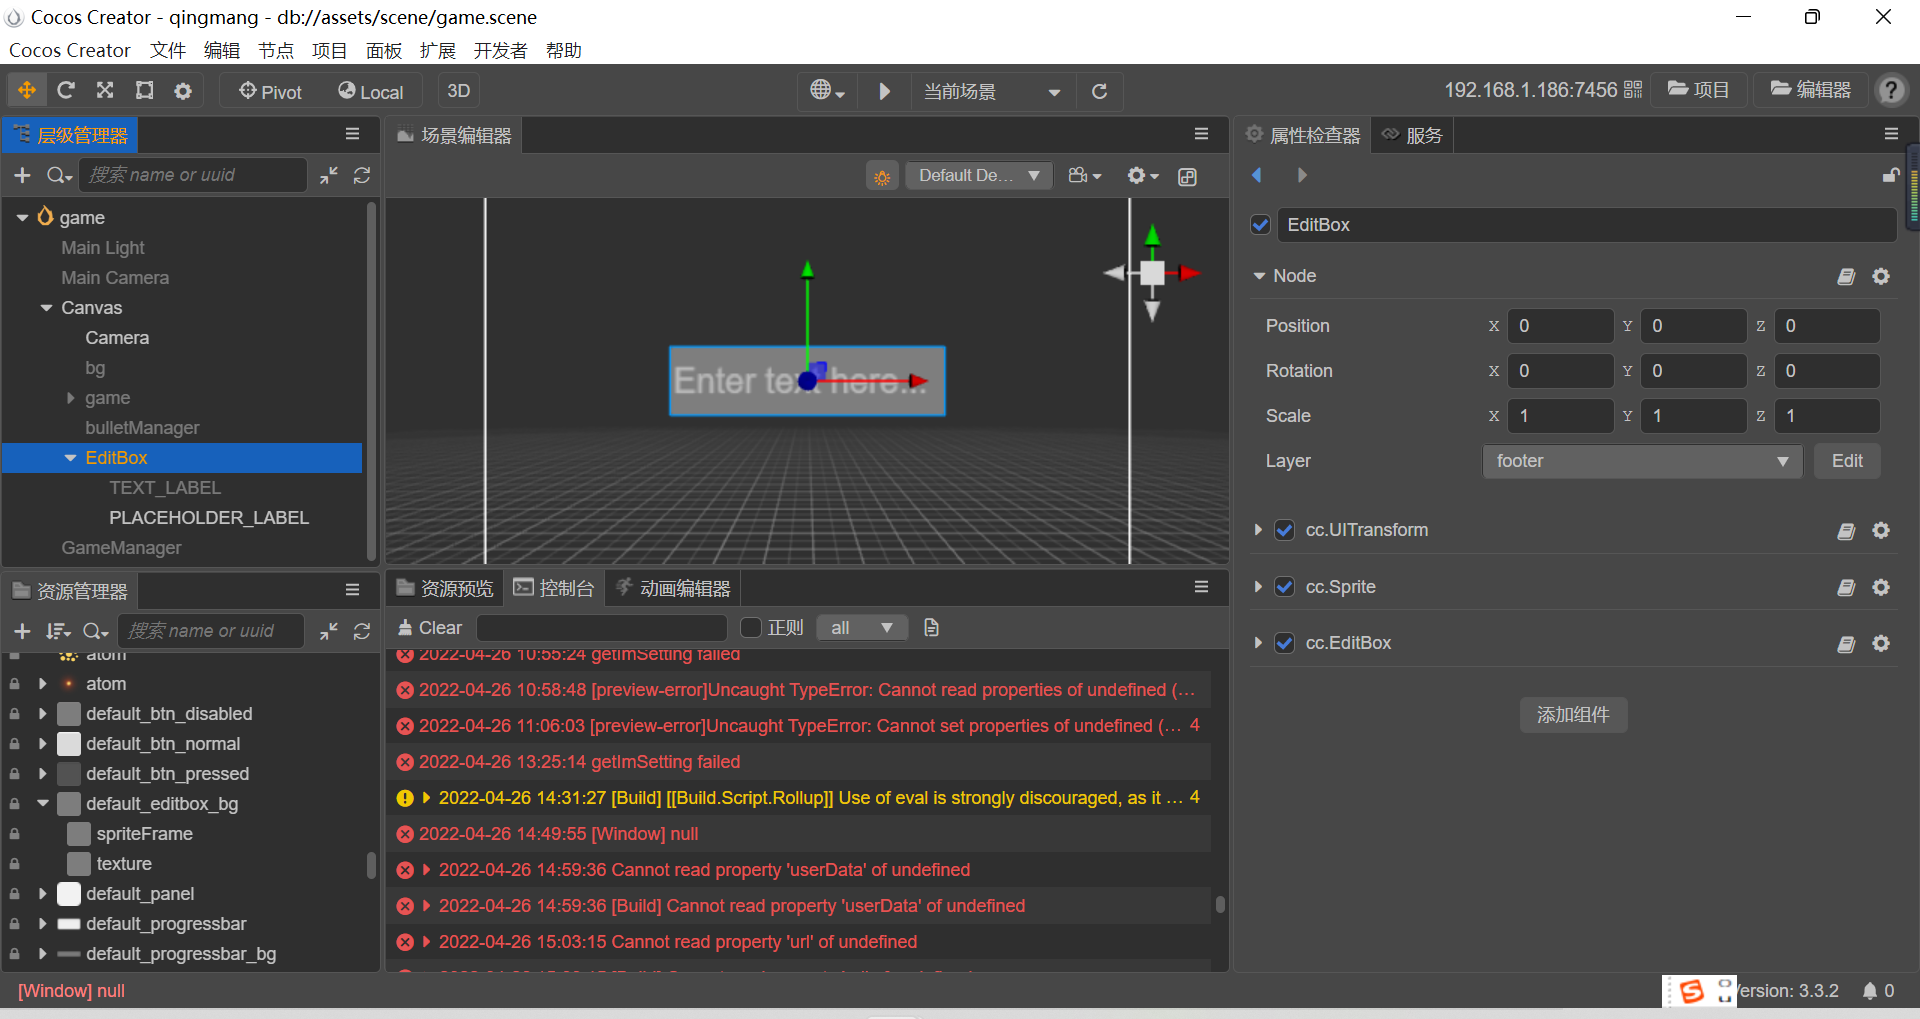Open the 编辑器 folder button

tap(1810, 90)
